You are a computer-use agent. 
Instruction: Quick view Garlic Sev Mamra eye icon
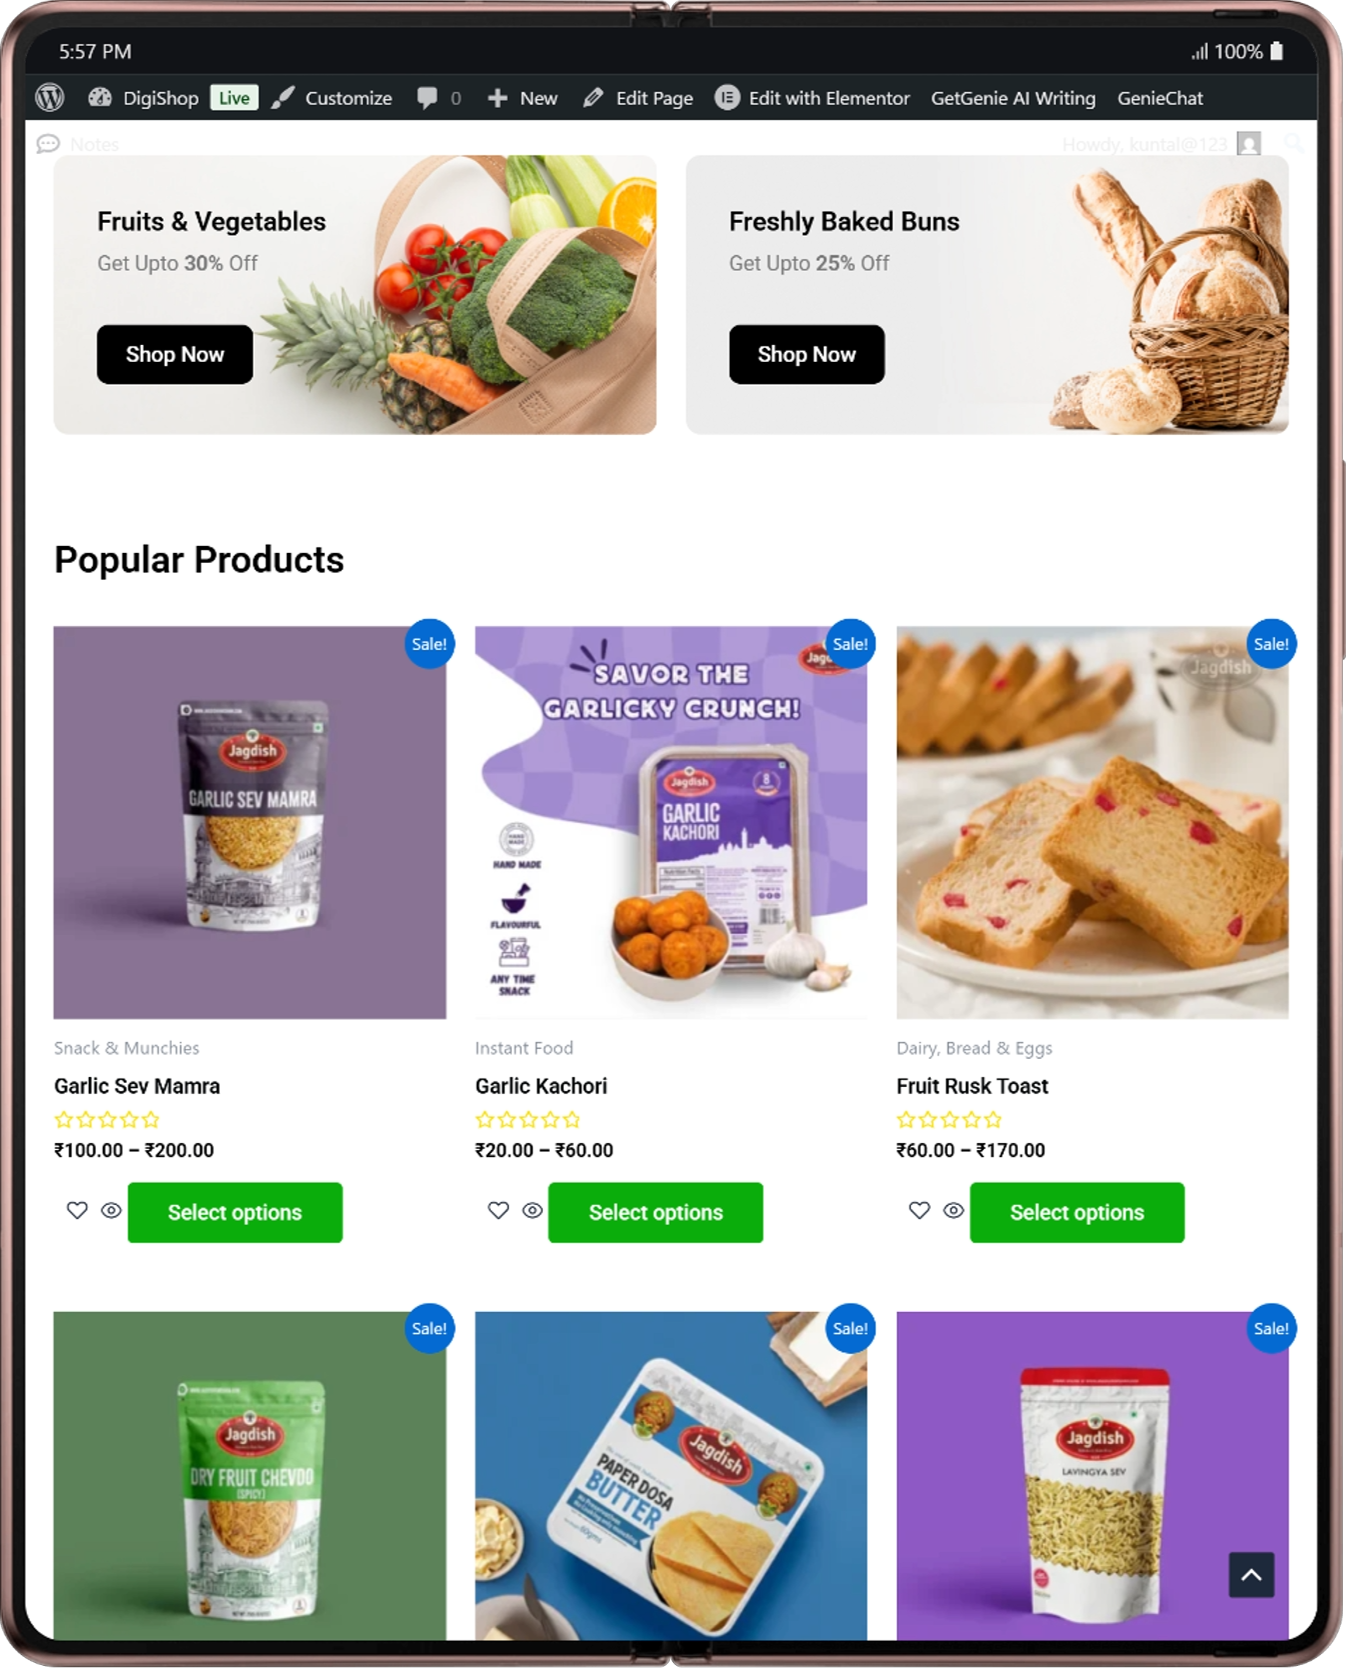[x=111, y=1211]
